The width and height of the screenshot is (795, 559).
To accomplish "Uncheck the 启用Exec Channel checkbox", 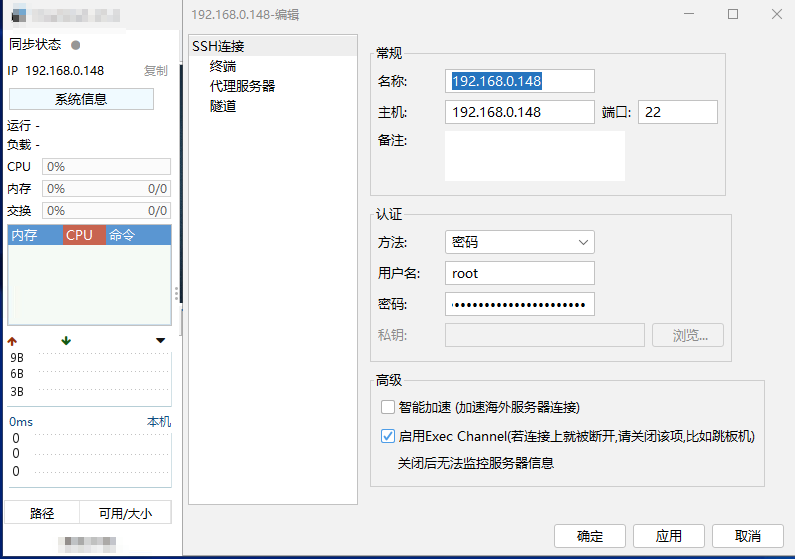I will (x=388, y=436).
